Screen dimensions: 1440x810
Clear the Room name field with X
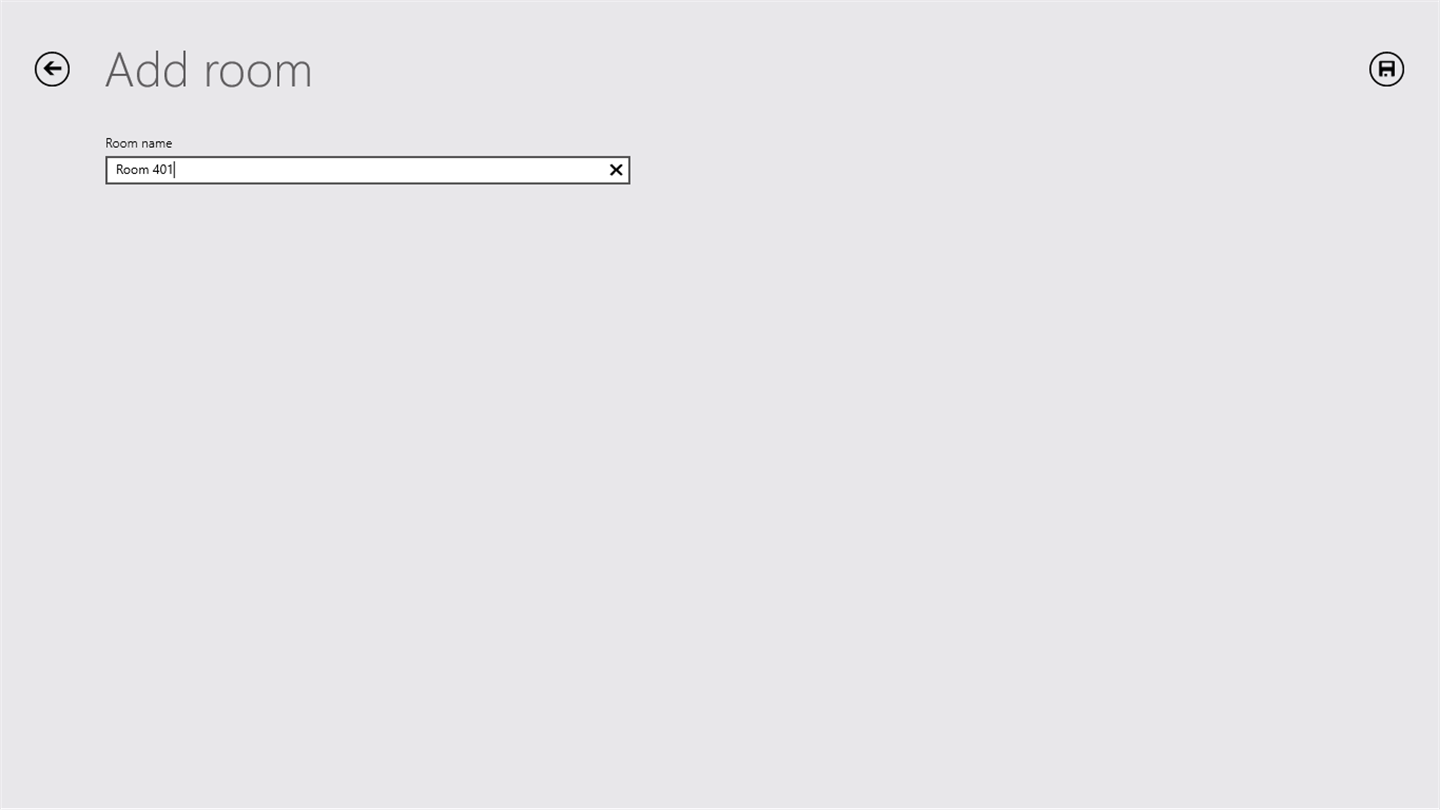pyautogui.click(x=616, y=170)
